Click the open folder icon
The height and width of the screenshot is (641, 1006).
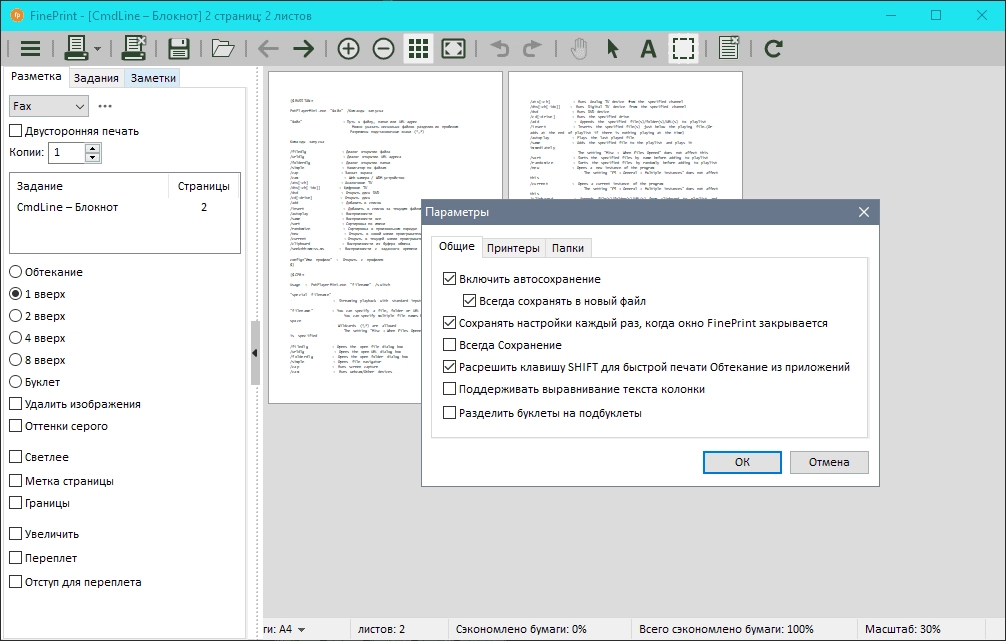coord(223,49)
